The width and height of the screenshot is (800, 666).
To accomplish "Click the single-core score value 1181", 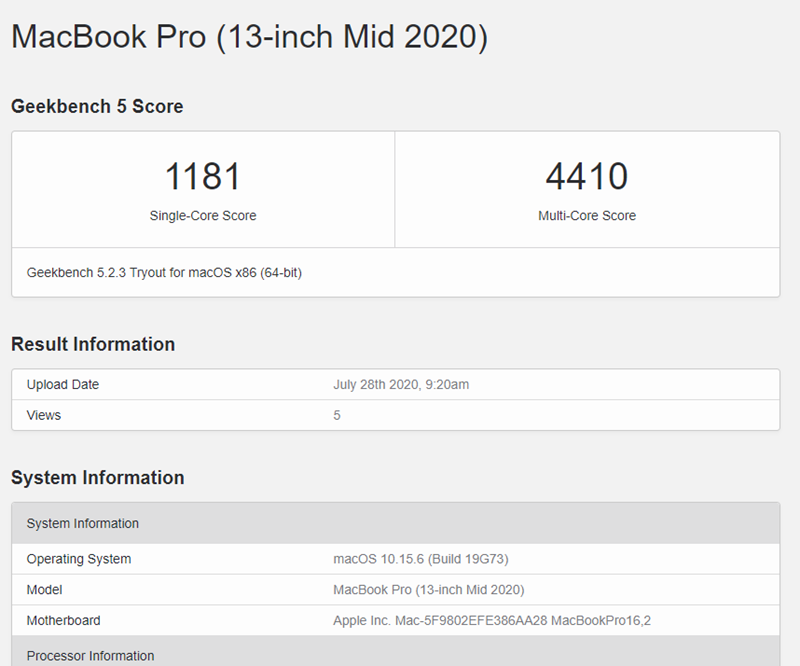I will [203, 176].
